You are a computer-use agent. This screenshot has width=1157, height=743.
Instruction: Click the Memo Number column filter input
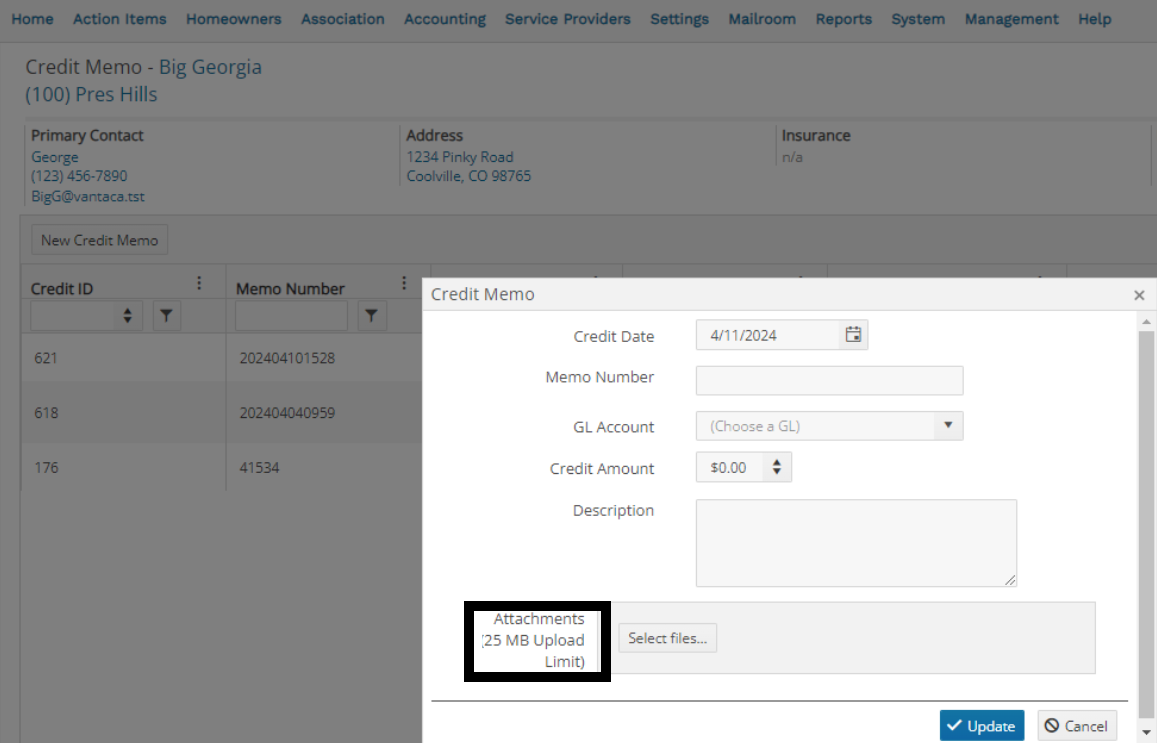click(291, 316)
